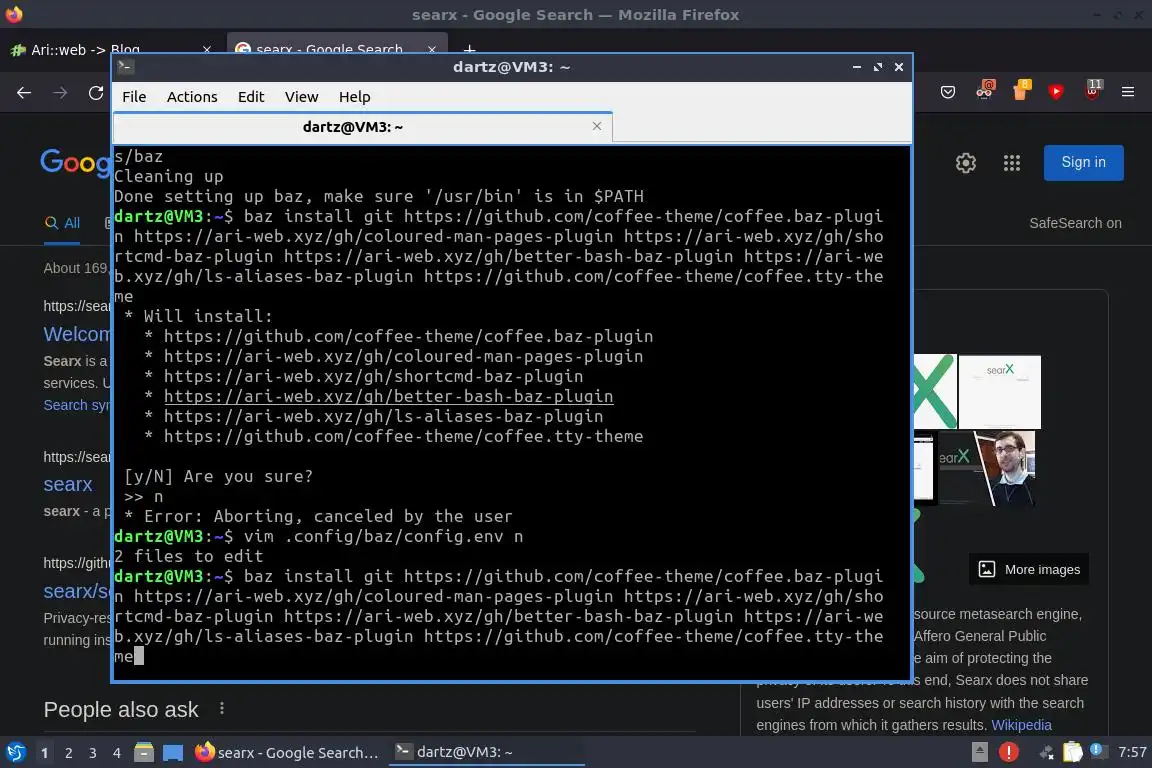Click the notification tray icon beside the clock
The width and height of the screenshot is (1152, 768).
[1097, 750]
